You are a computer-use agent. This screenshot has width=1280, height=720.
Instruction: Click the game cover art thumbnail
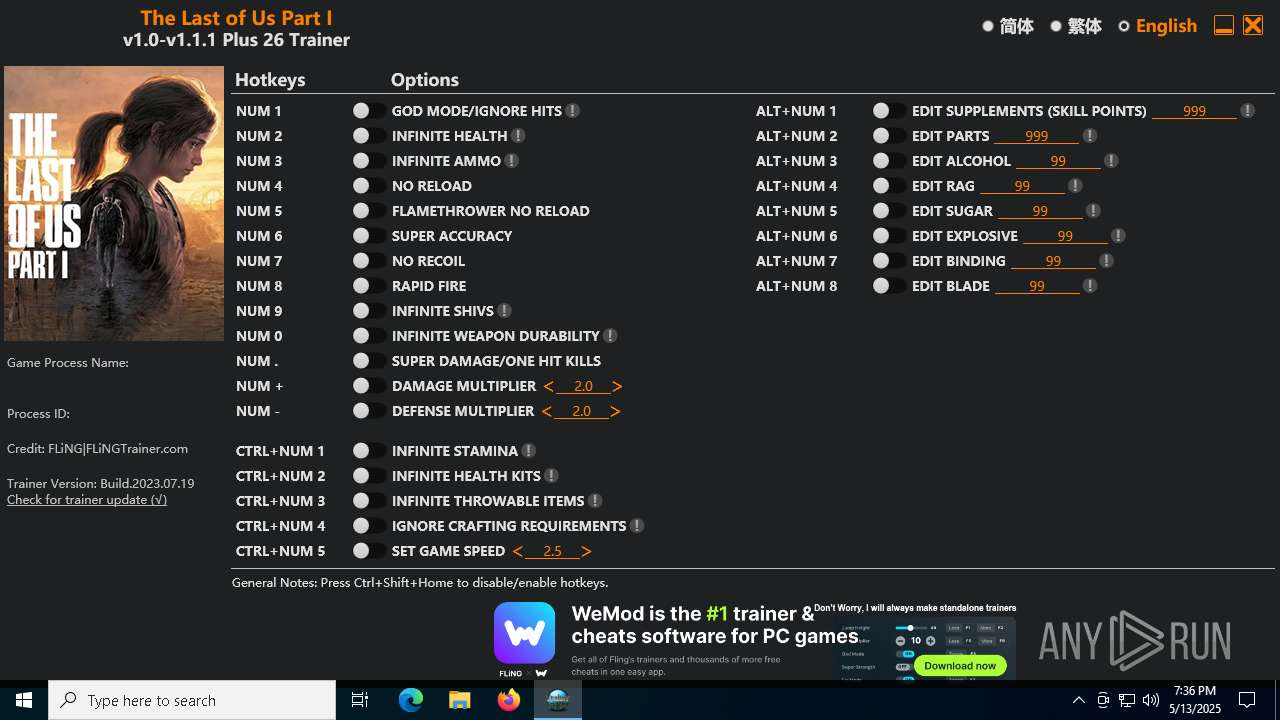(114, 204)
